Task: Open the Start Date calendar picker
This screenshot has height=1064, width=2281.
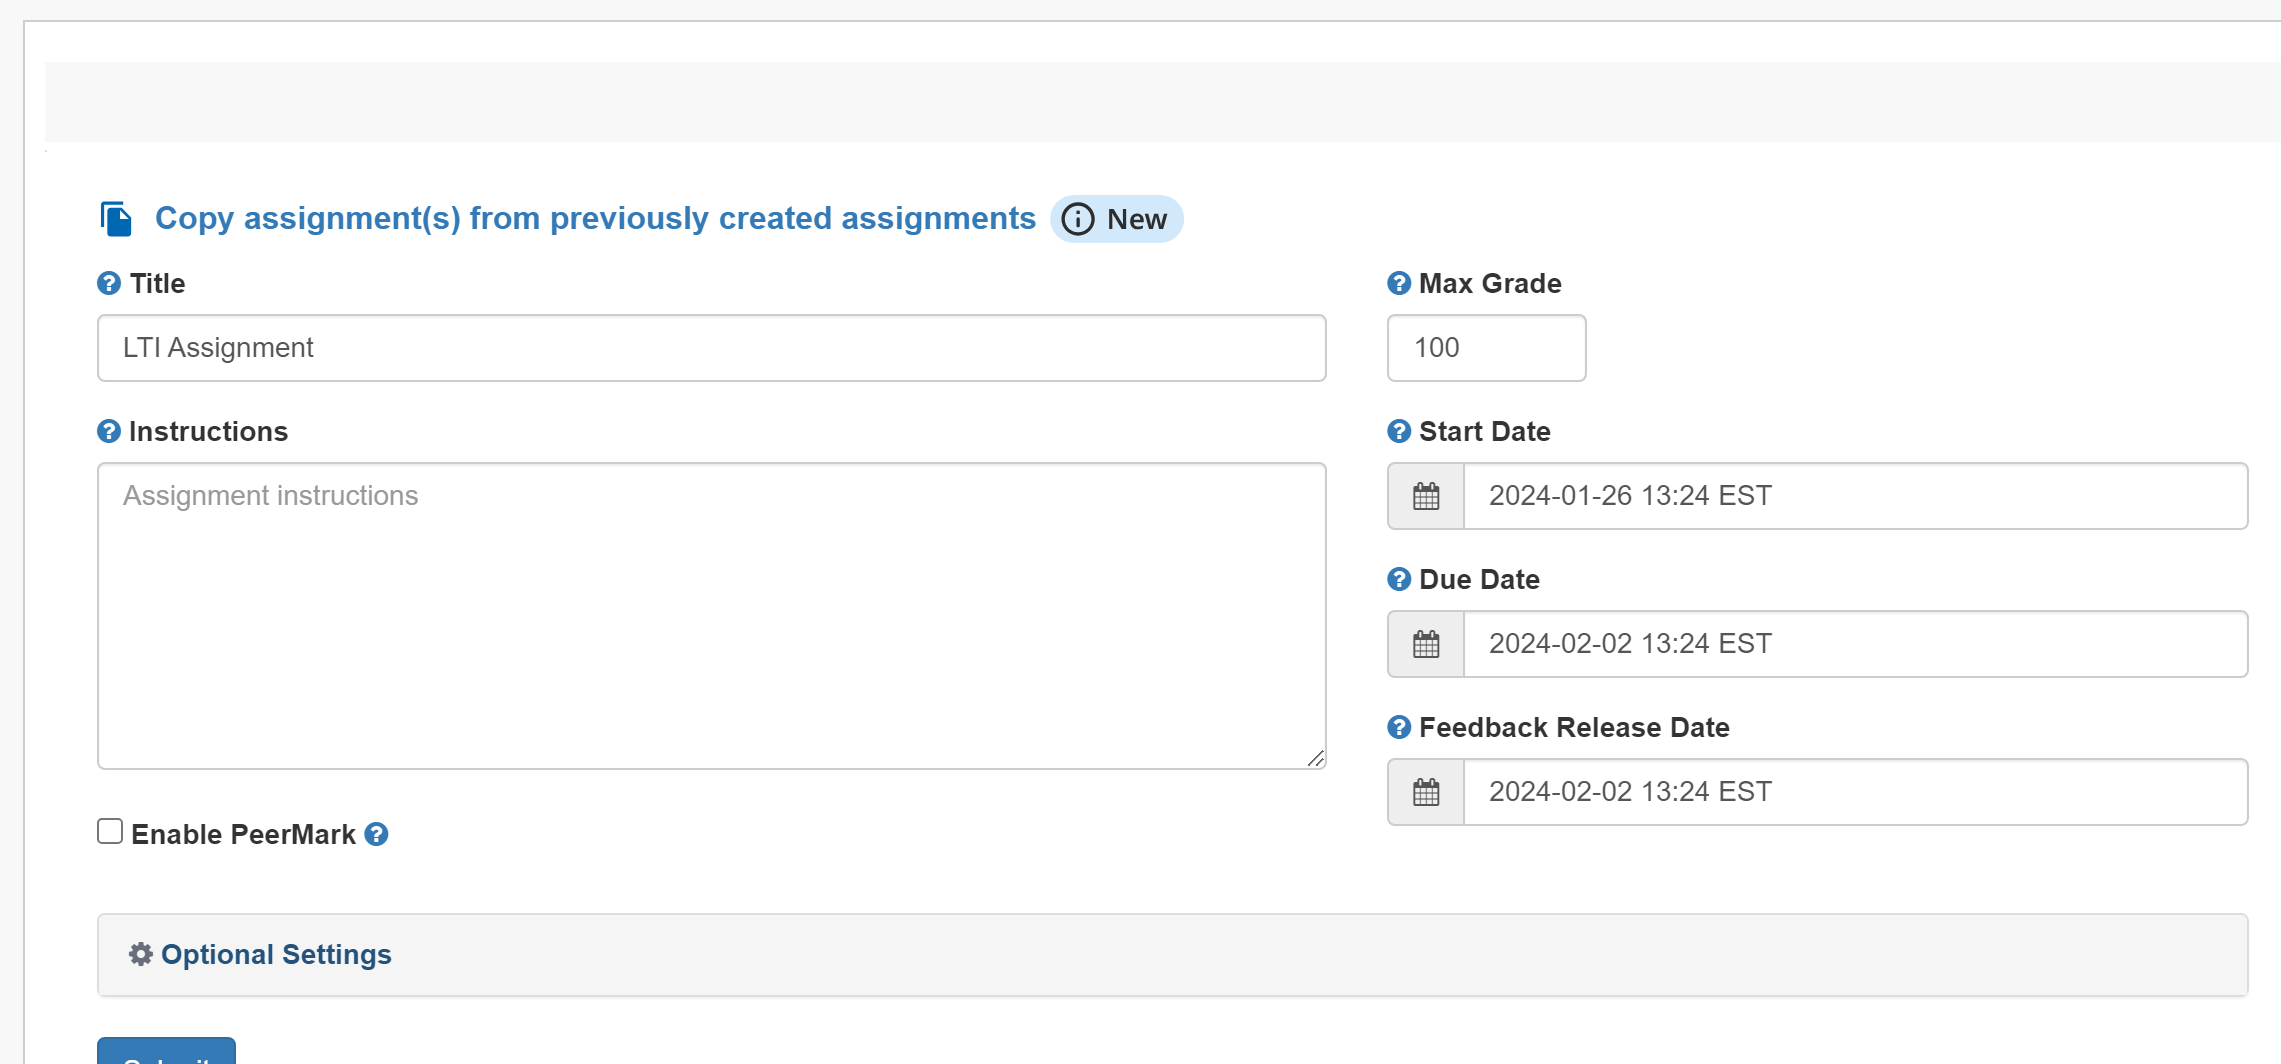Action: (1426, 496)
